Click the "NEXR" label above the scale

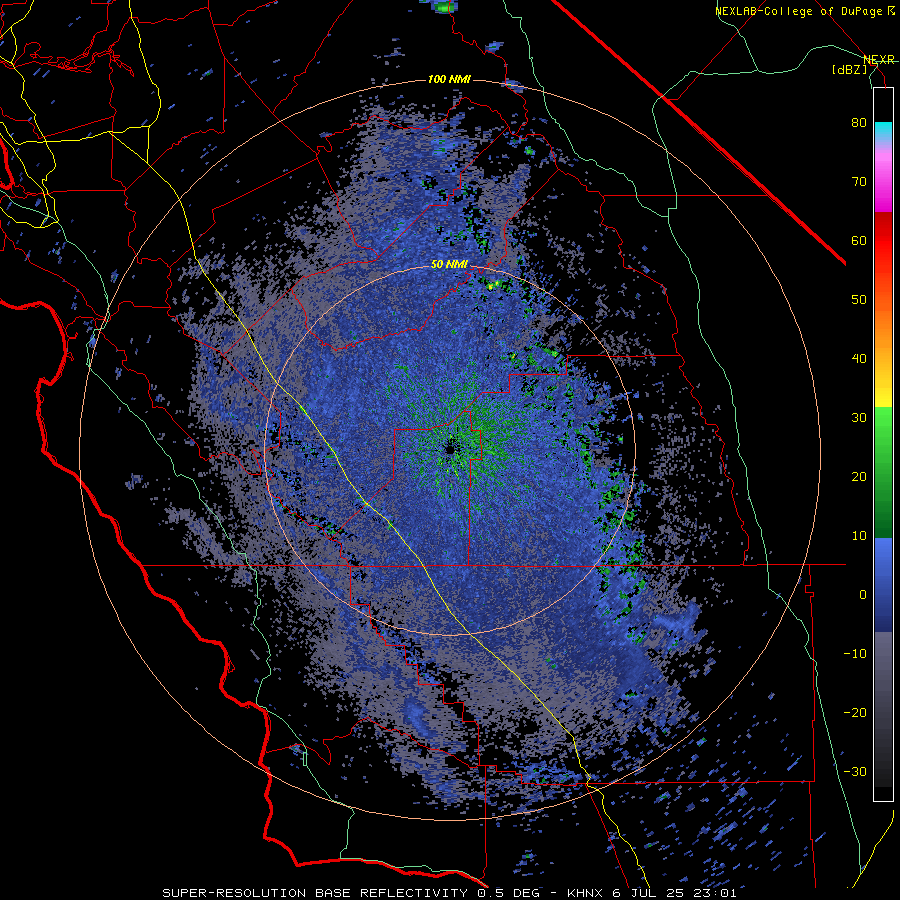pyautogui.click(x=879, y=59)
